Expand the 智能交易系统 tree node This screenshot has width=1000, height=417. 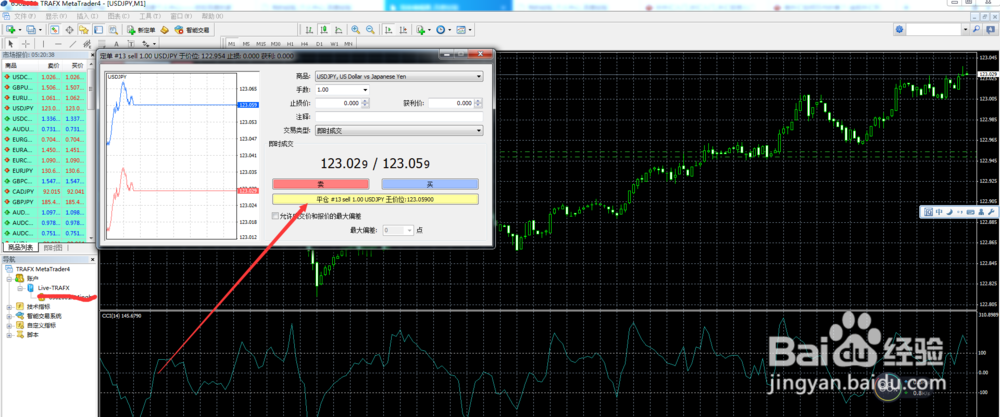[9, 316]
